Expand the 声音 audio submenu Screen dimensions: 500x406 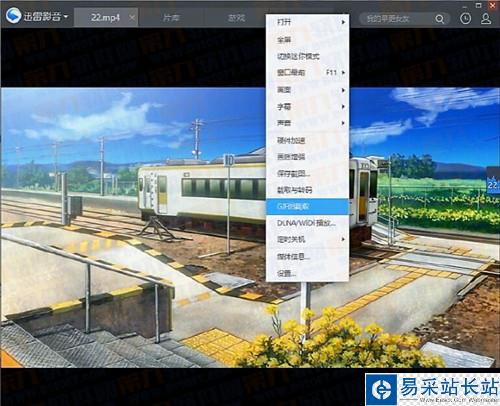[x=307, y=123]
